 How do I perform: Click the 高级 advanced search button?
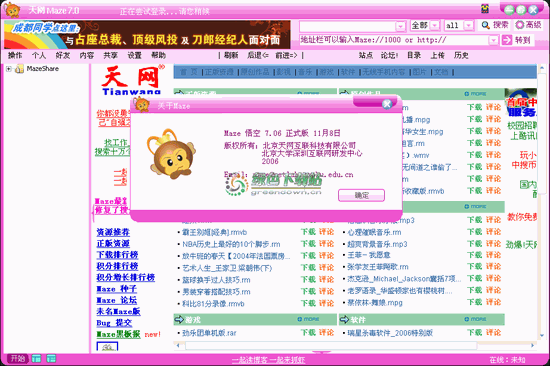[x=529, y=25]
